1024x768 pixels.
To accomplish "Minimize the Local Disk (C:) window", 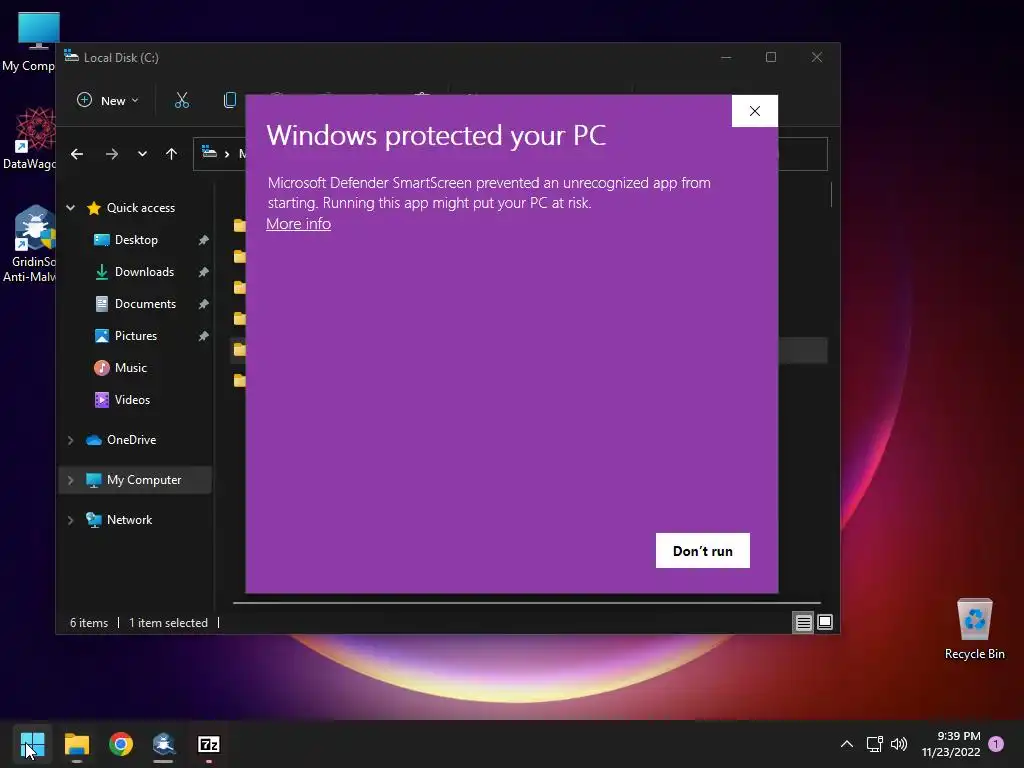I will (726, 57).
